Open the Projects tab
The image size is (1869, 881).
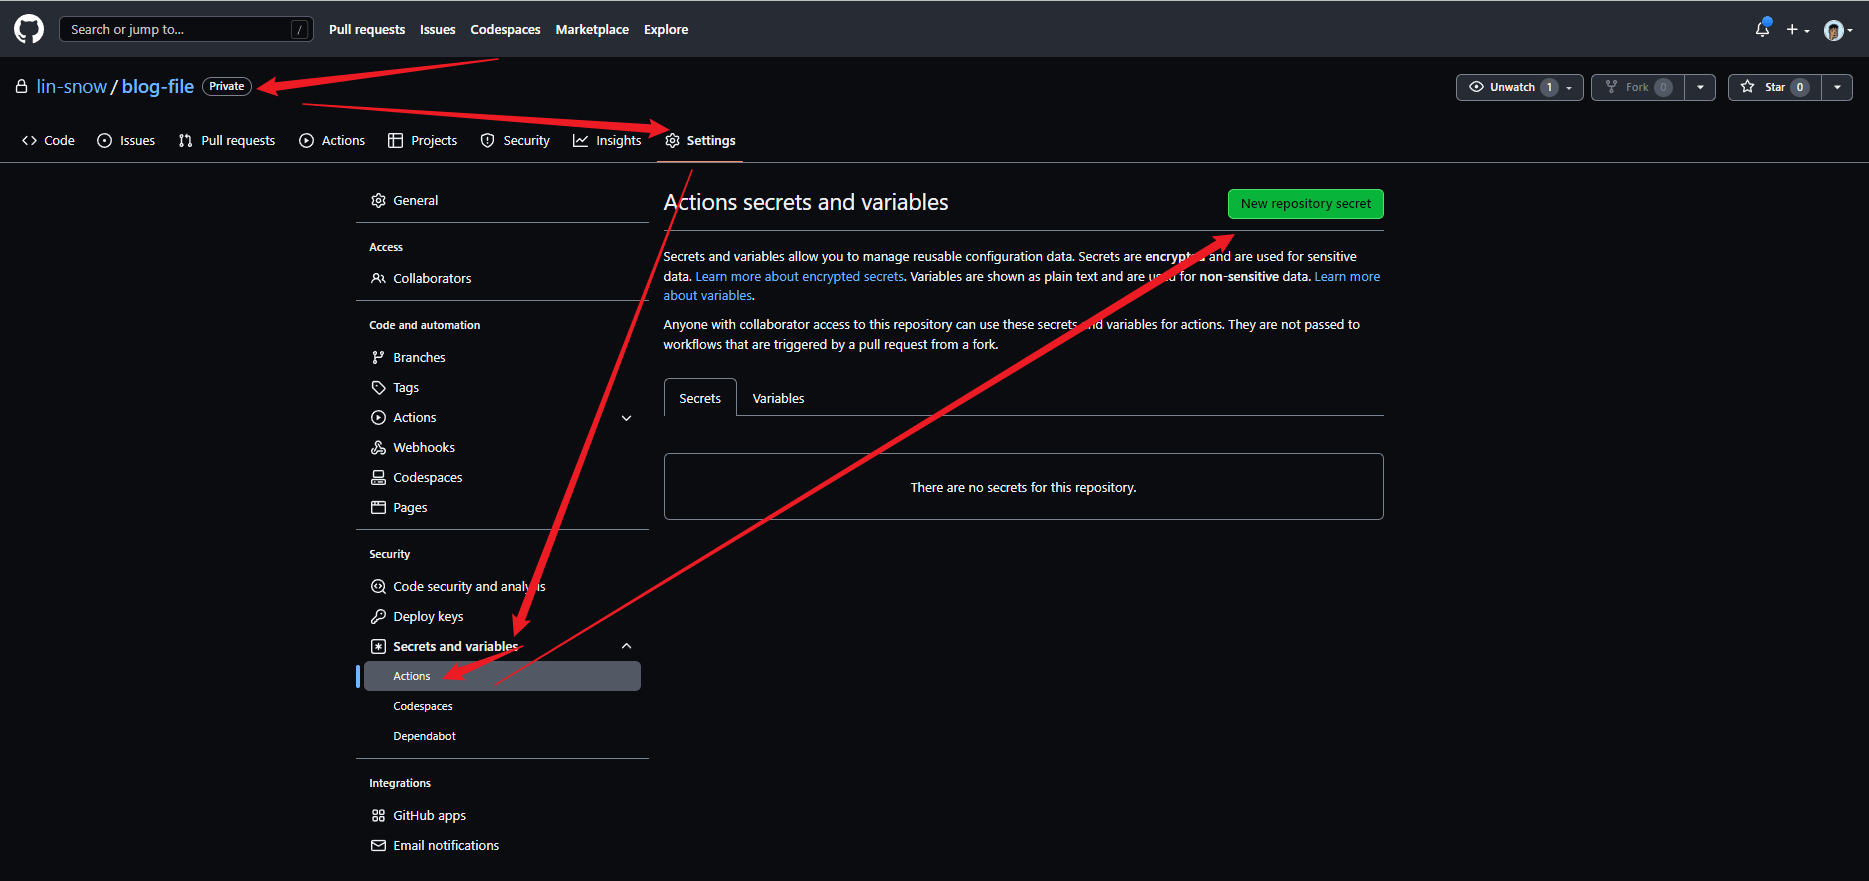pyautogui.click(x=422, y=140)
